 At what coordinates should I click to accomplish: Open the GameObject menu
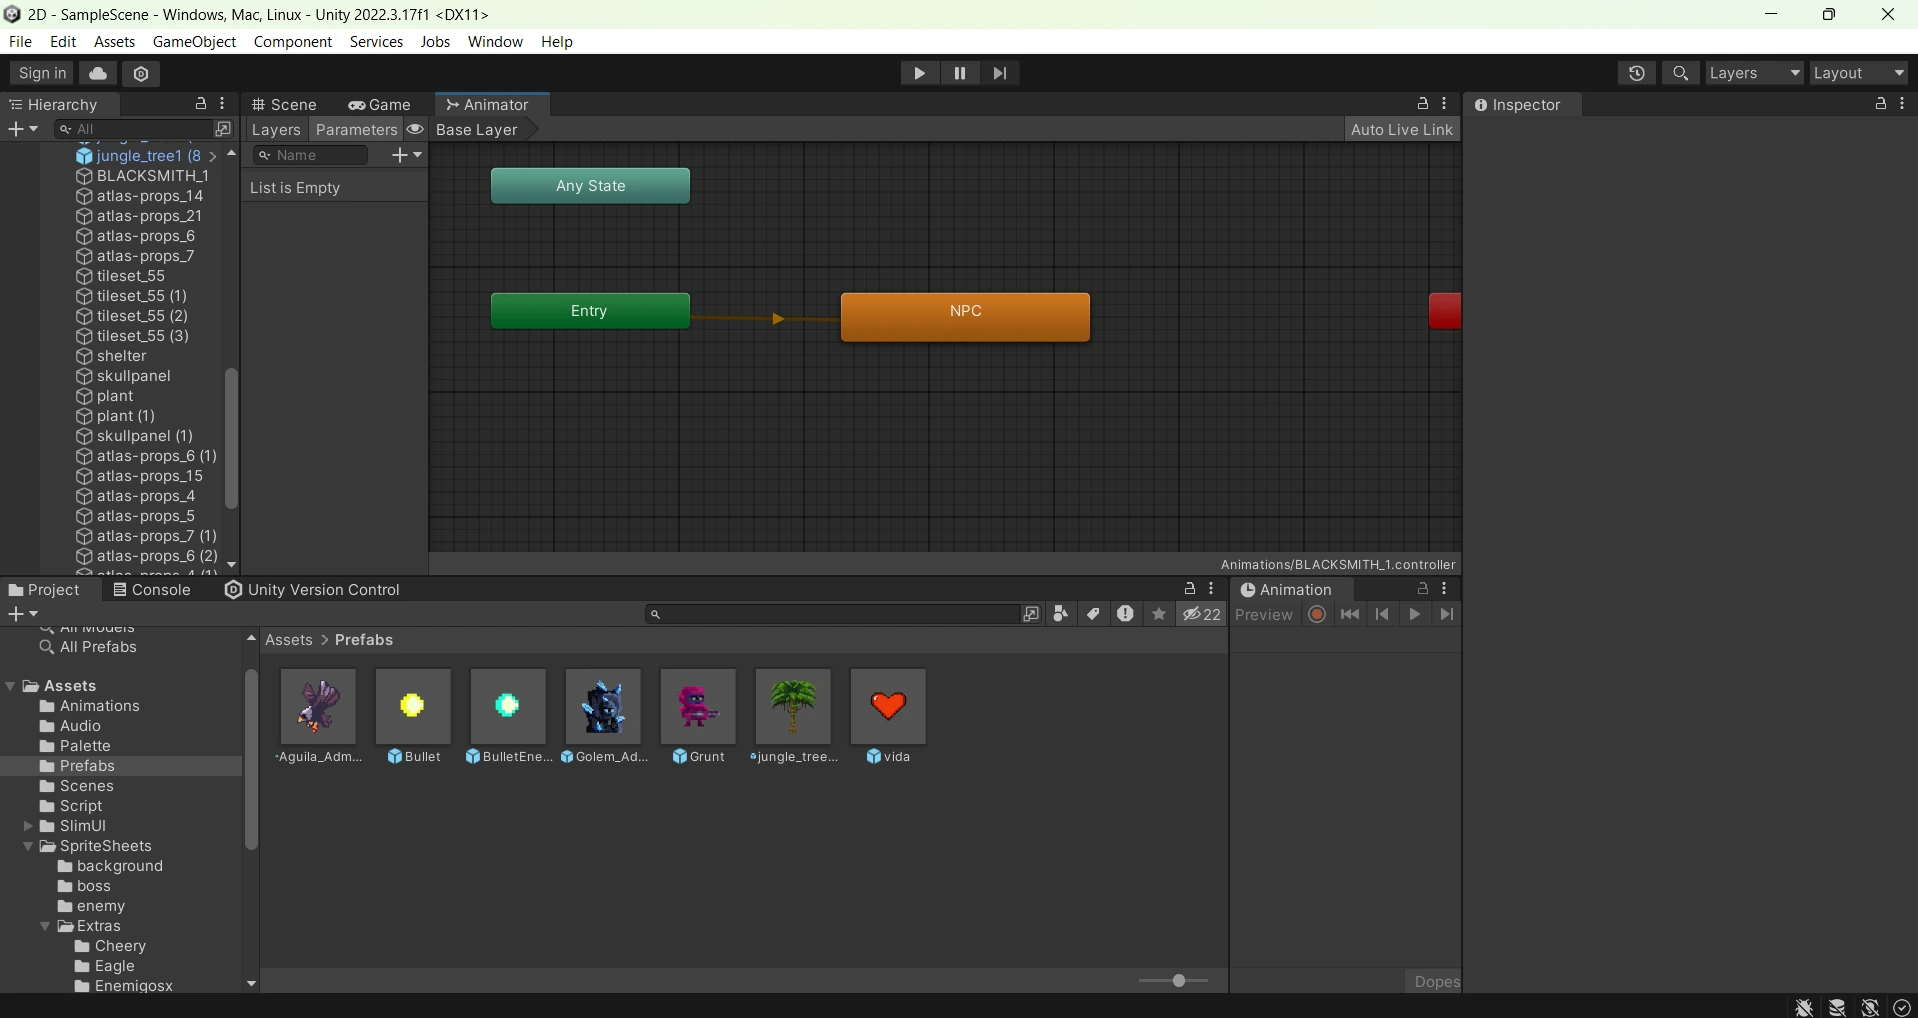pos(194,41)
